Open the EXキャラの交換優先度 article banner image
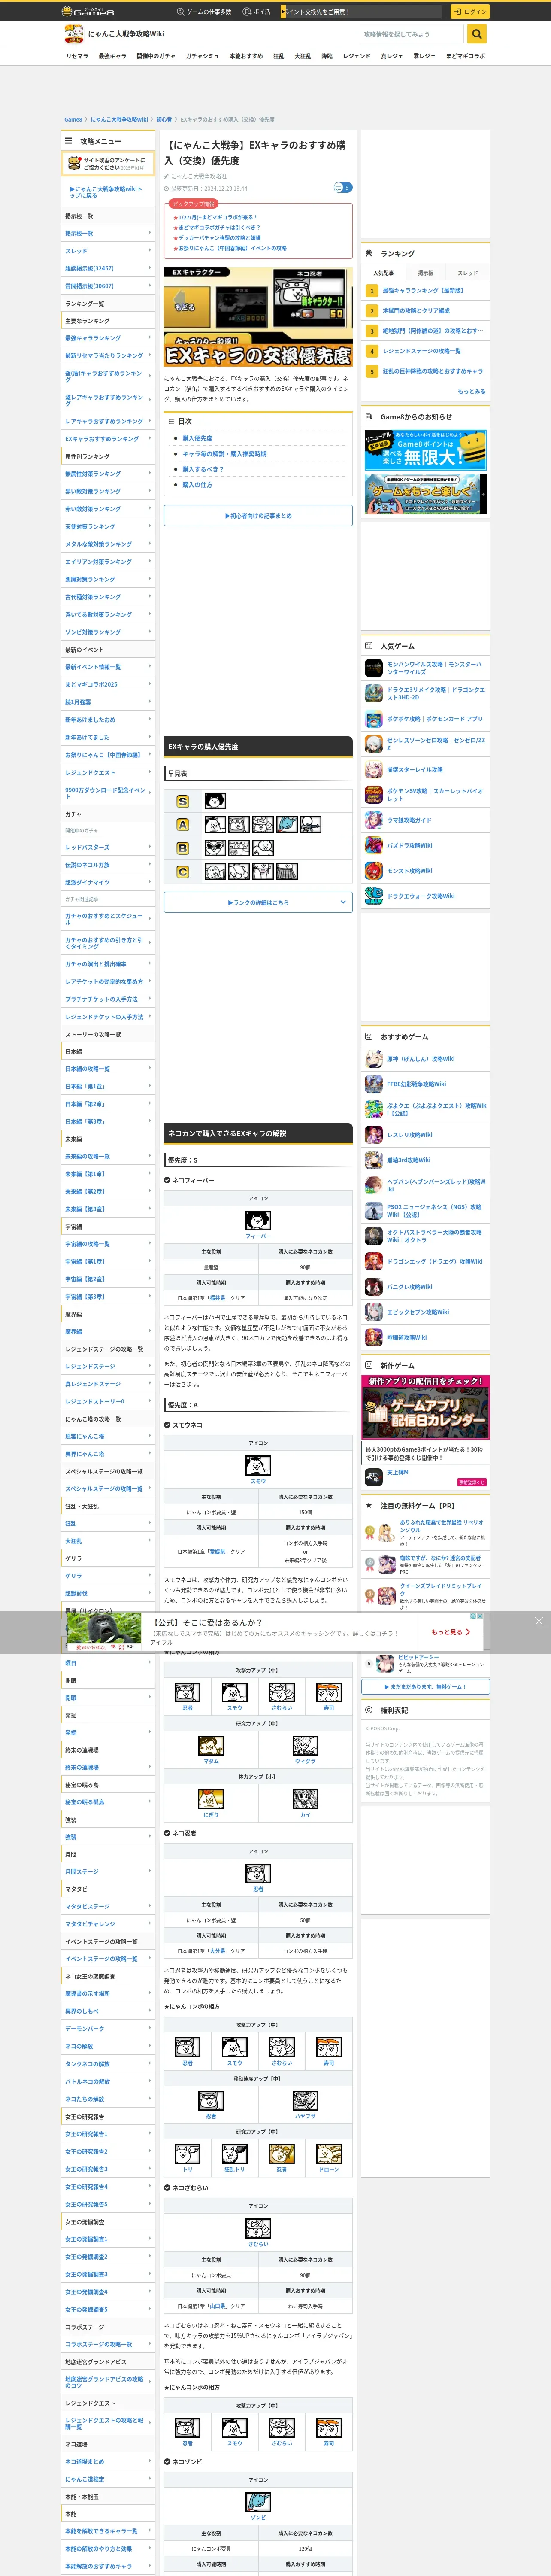Viewport: 551px width, 2576px height. click(x=258, y=317)
